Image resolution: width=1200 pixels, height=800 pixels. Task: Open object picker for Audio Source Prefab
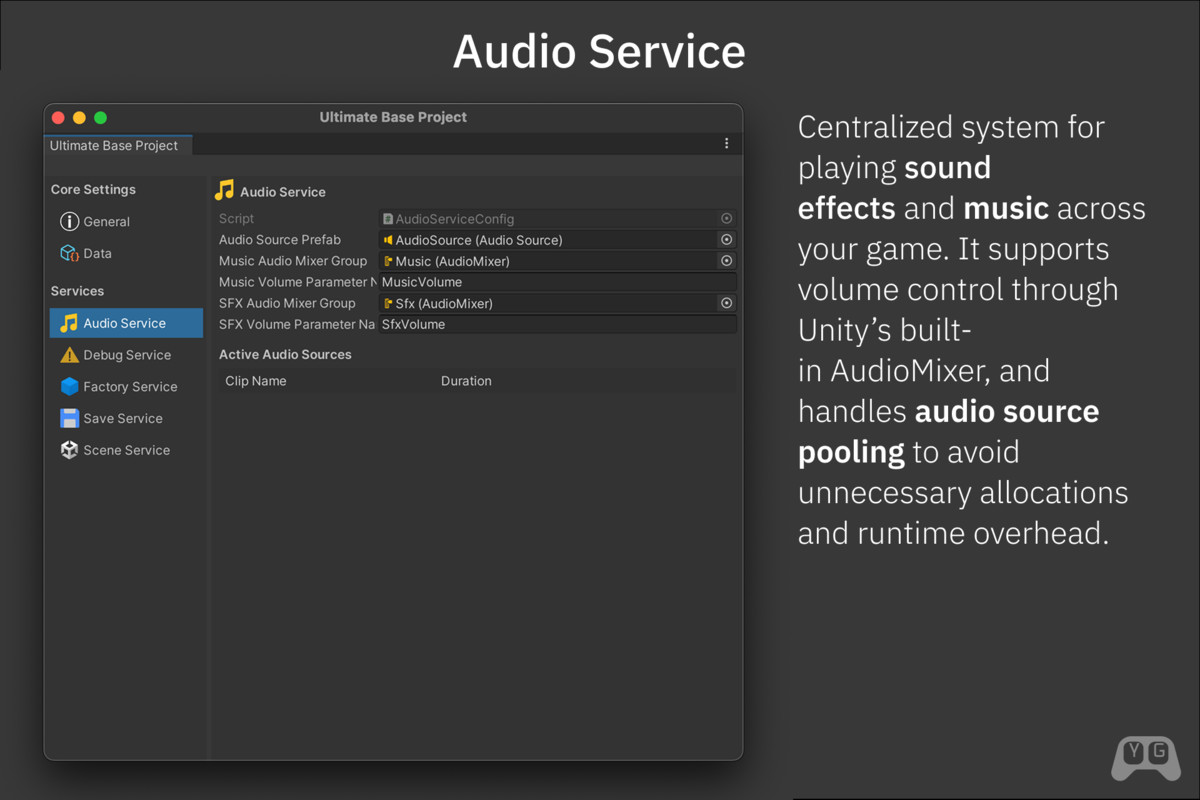(727, 240)
